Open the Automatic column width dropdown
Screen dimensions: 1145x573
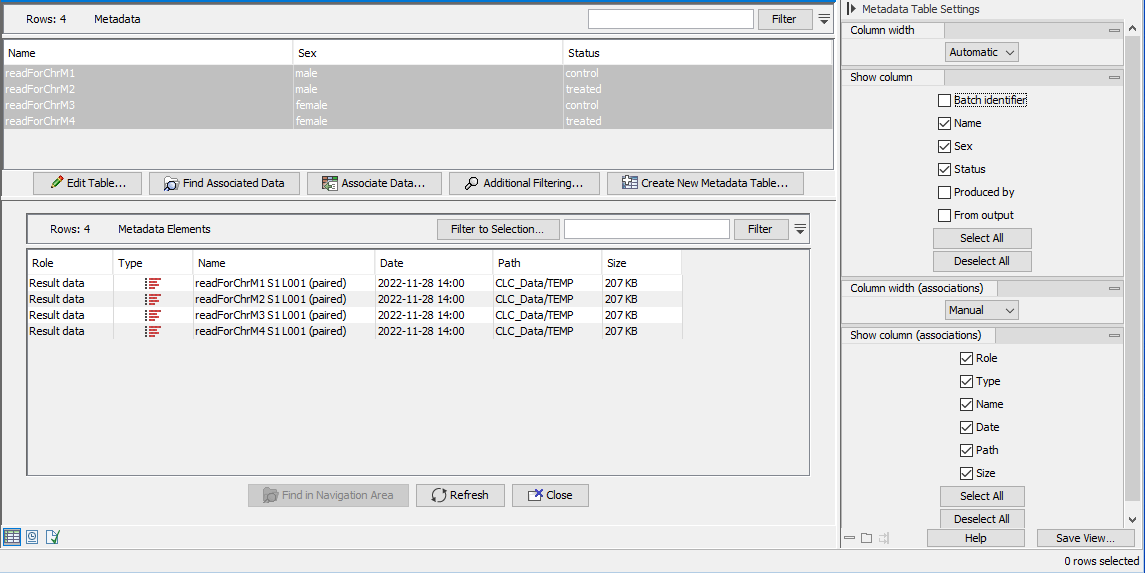coord(981,52)
